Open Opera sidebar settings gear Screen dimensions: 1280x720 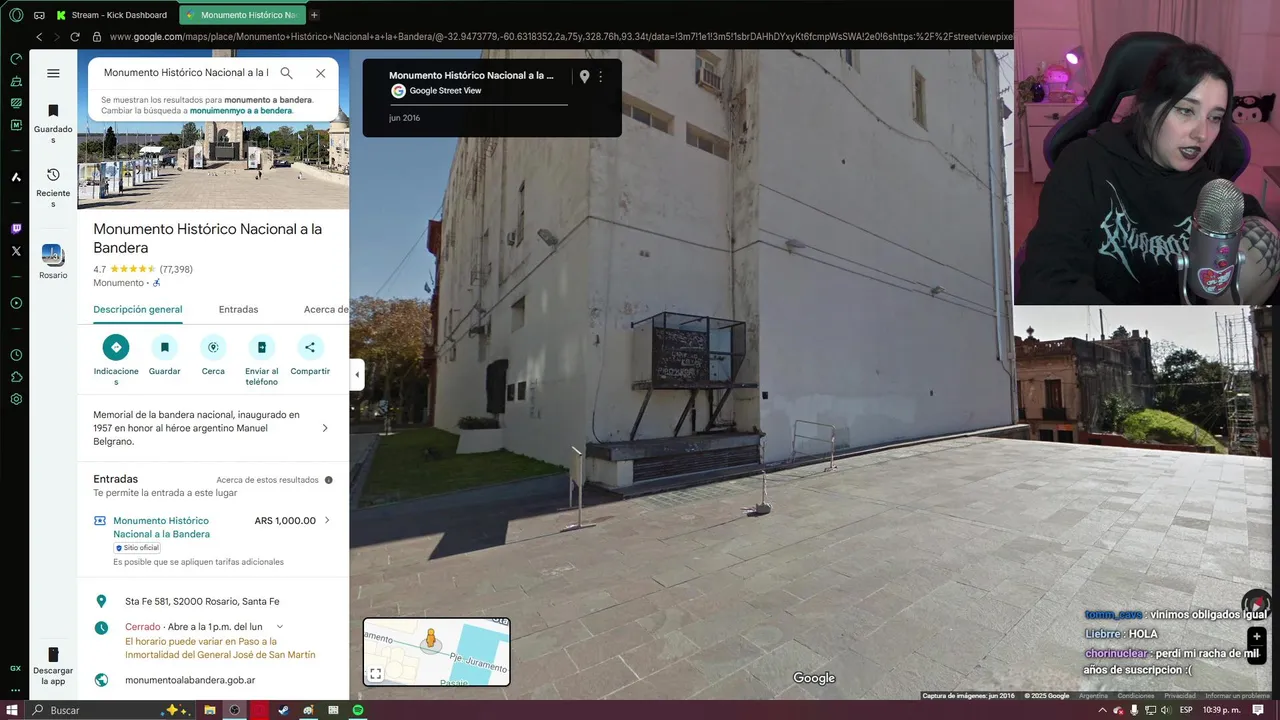point(16,399)
